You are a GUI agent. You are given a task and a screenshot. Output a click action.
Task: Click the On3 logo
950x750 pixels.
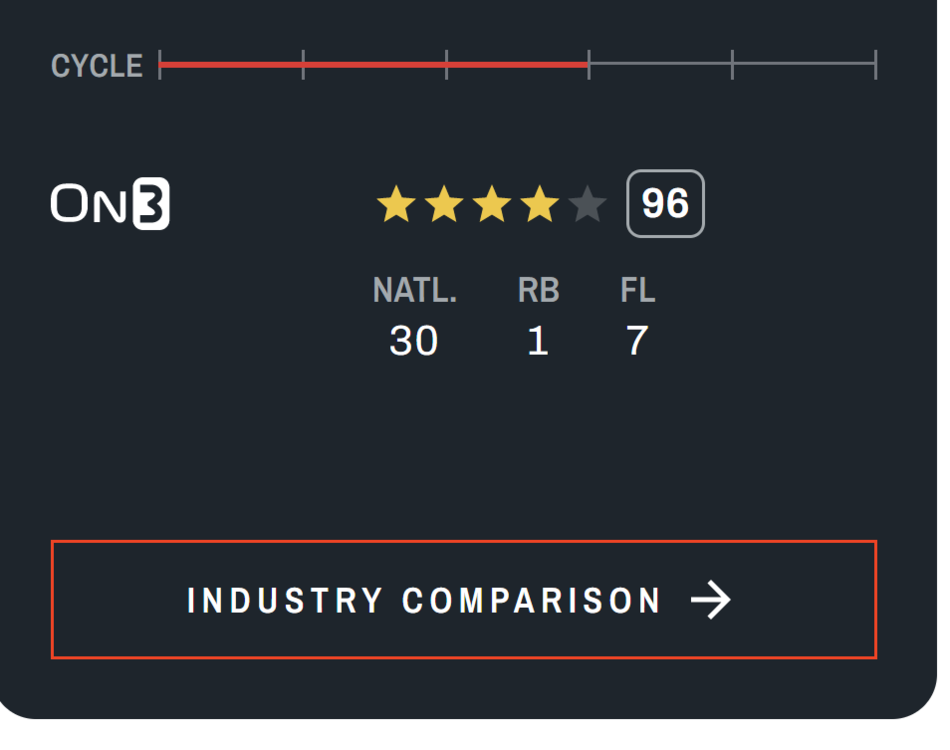click(x=110, y=205)
